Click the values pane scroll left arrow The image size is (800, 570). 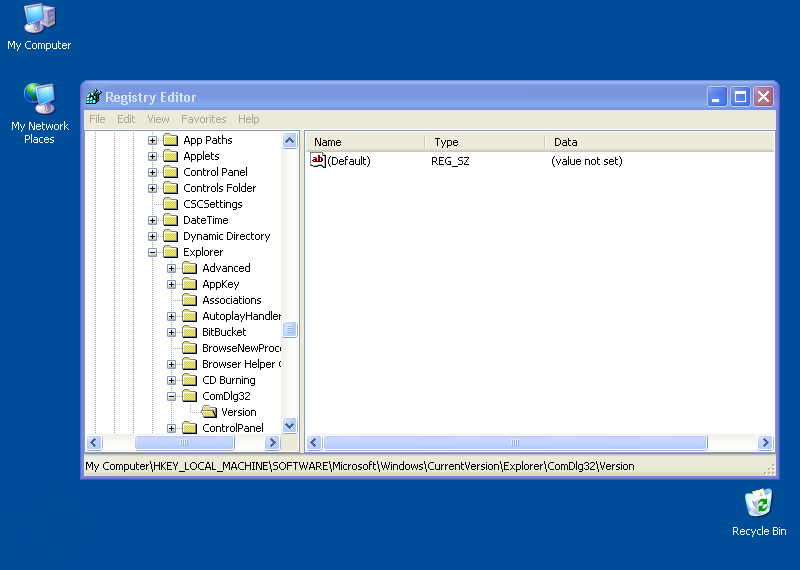click(314, 442)
